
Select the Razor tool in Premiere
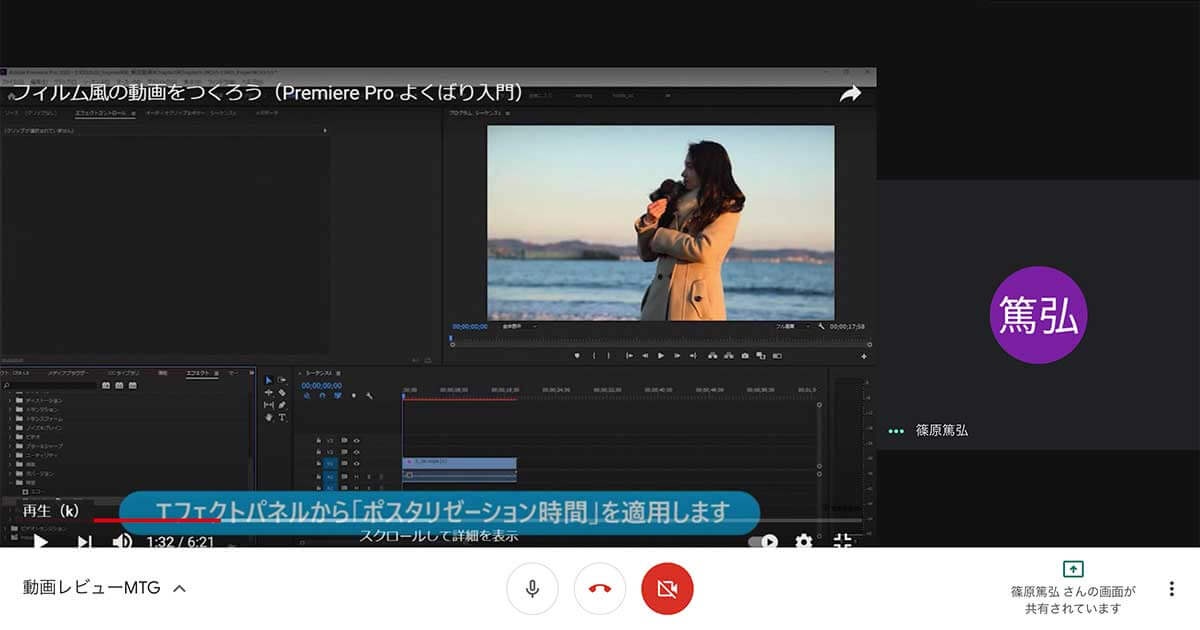pos(282,393)
